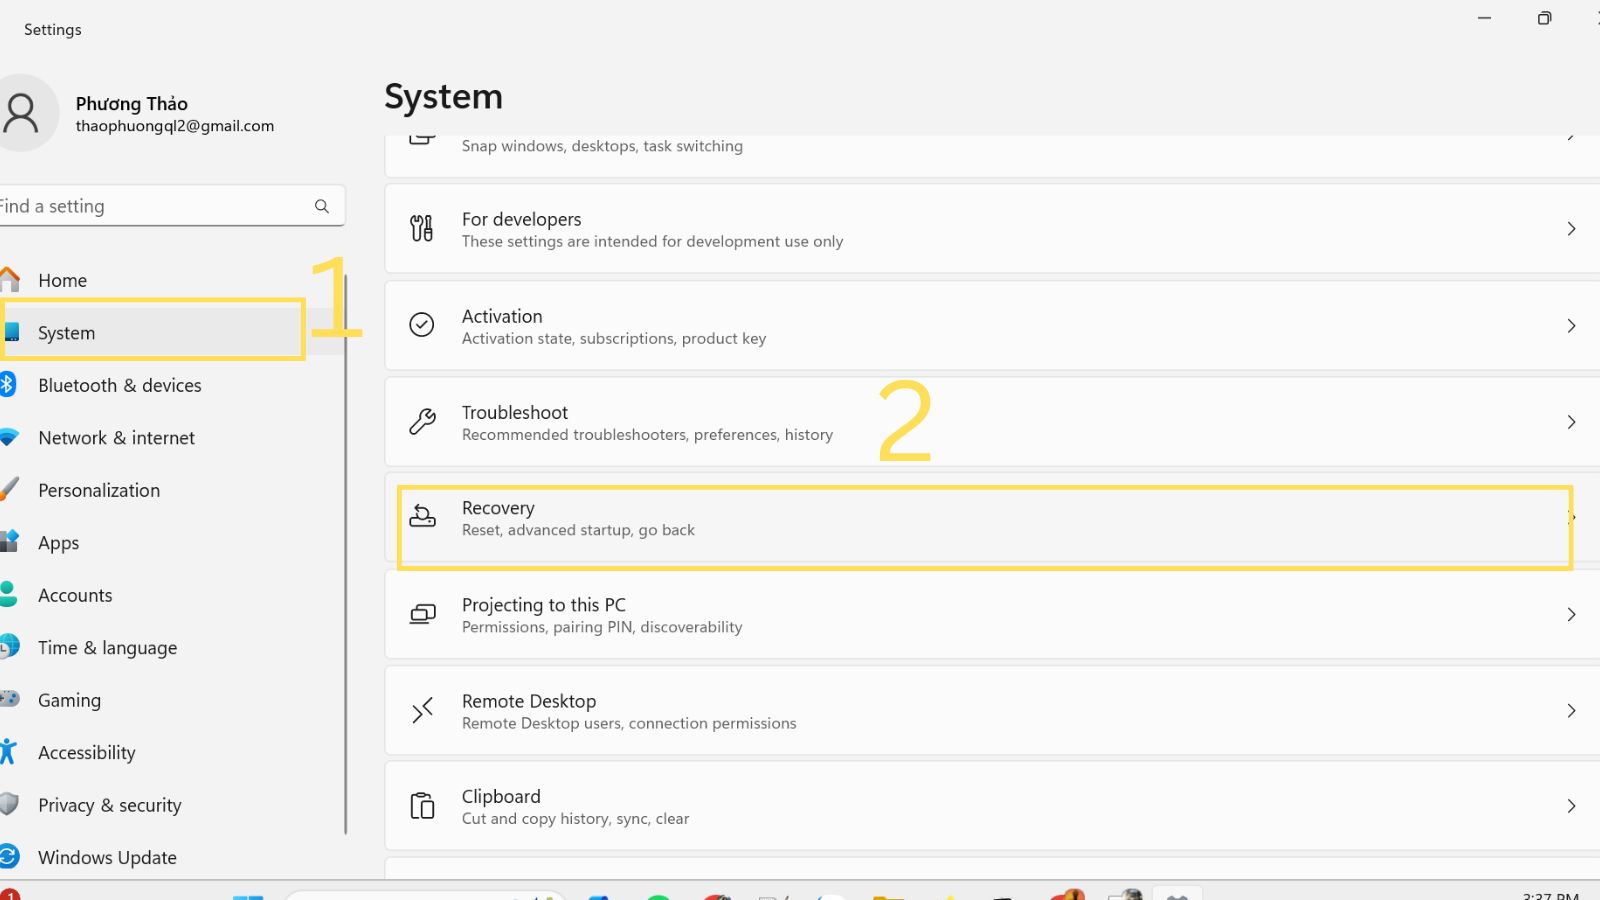Click the Find a setting search field
Viewport: 1600px width, 900px height.
160,206
